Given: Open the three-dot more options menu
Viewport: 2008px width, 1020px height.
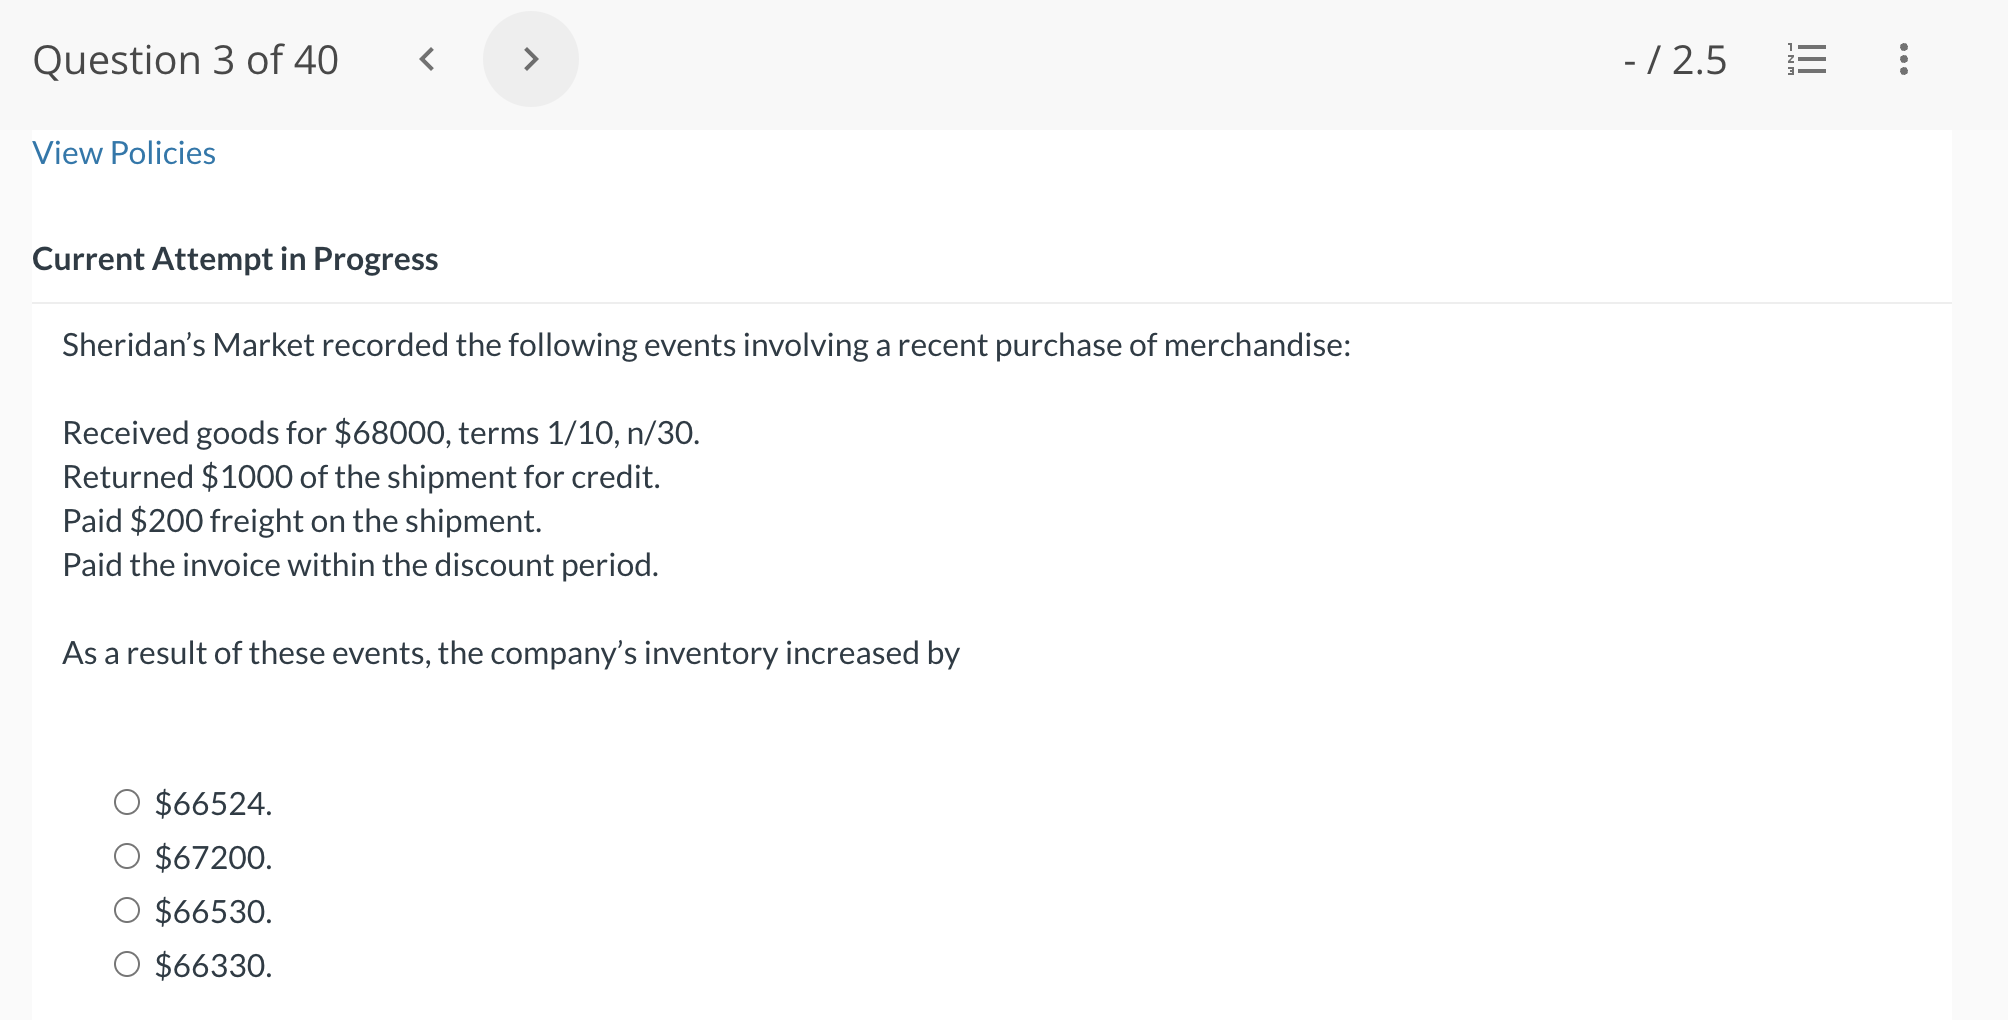Looking at the screenshot, I should pyautogui.click(x=1903, y=60).
